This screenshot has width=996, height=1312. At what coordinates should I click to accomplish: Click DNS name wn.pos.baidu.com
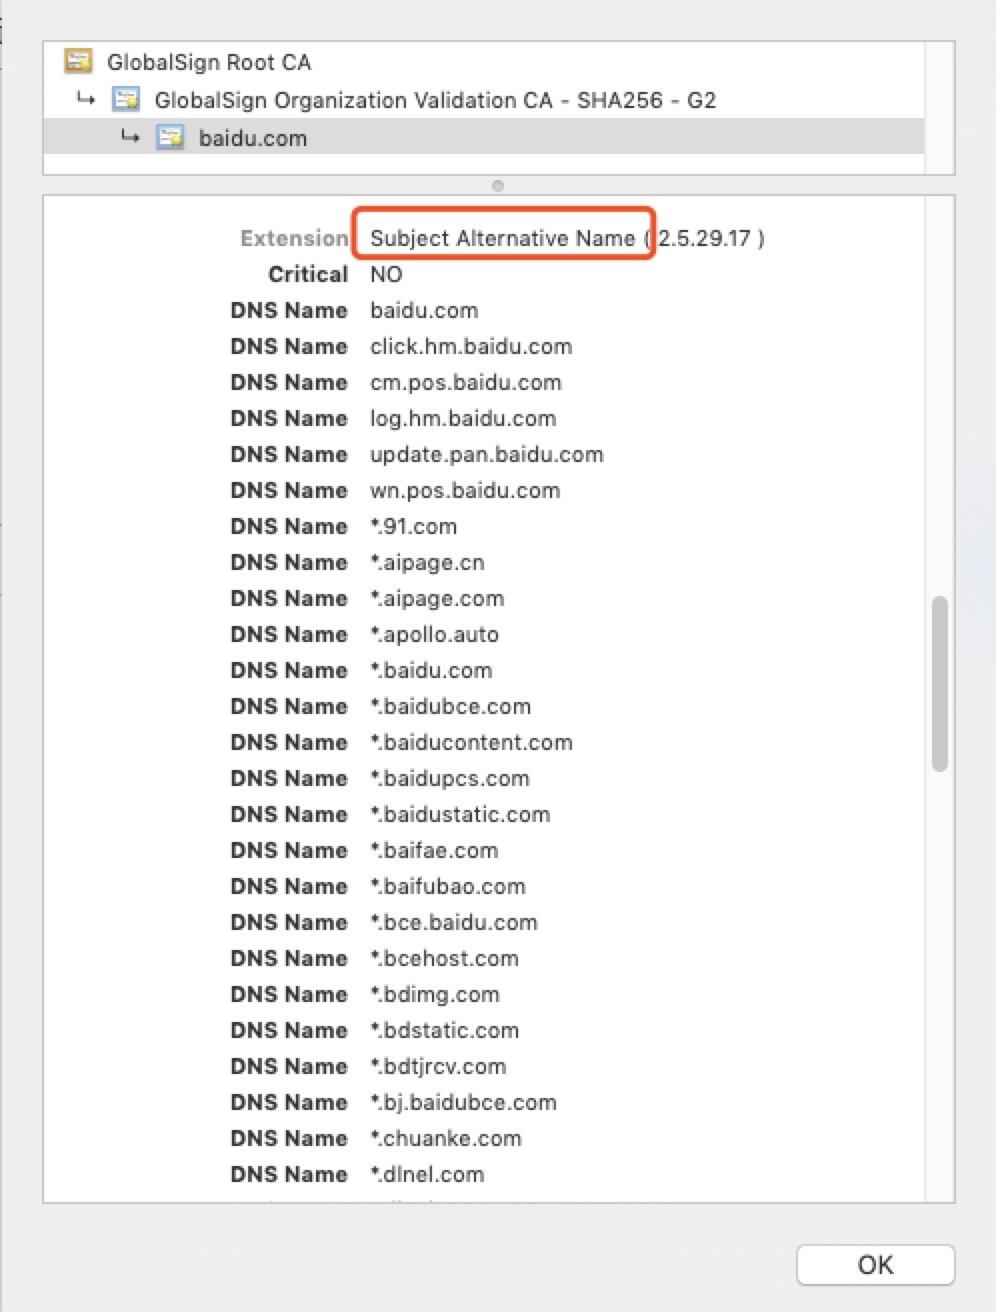465,490
